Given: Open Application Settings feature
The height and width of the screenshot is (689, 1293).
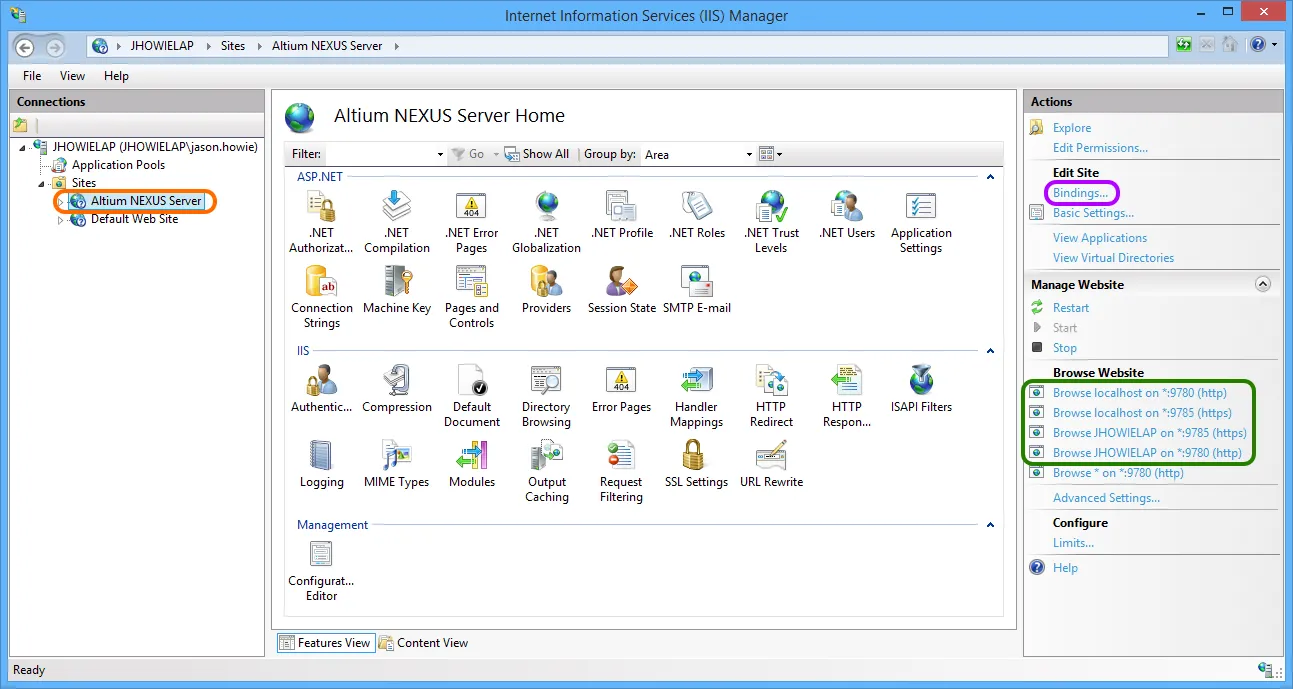Looking at the screenshot, I should (921, 222).
